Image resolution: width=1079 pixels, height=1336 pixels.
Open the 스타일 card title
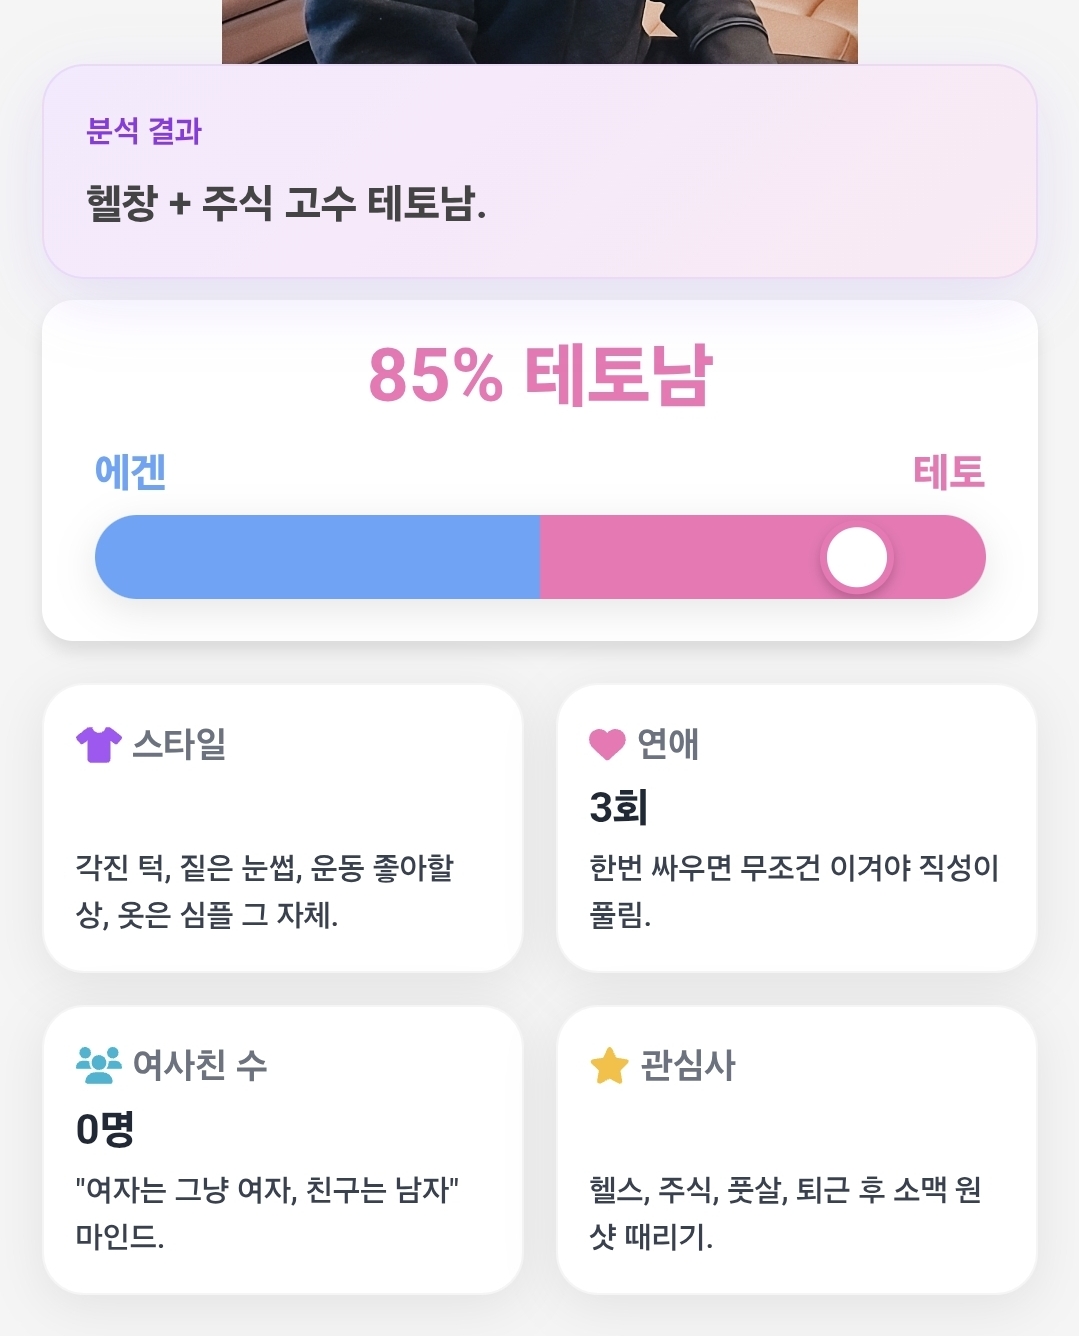click(179, 744)
